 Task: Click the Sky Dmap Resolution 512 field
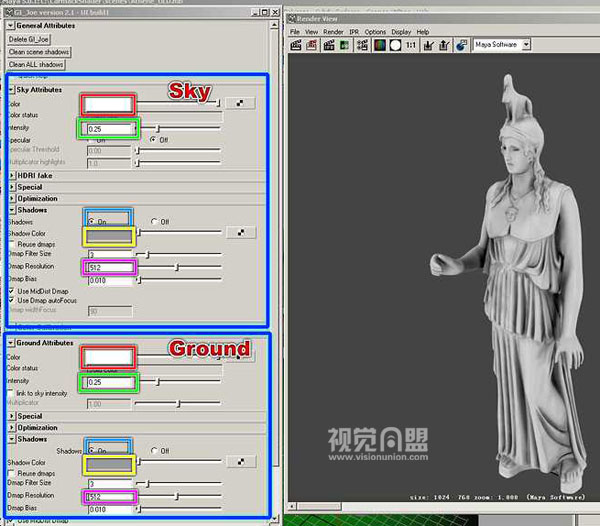tap(111, 267)
